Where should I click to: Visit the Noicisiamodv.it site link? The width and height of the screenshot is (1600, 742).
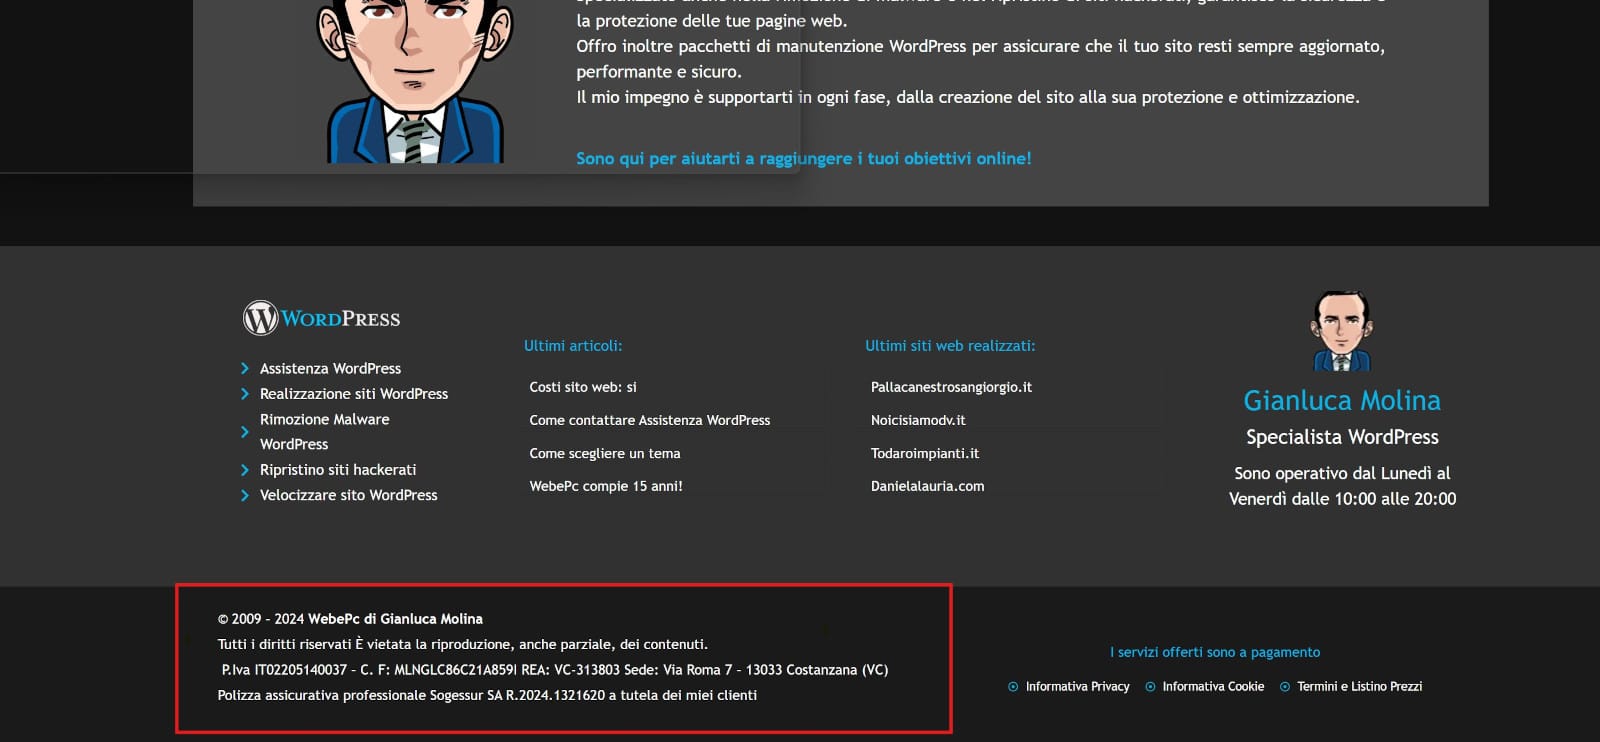tap(918, 420)
